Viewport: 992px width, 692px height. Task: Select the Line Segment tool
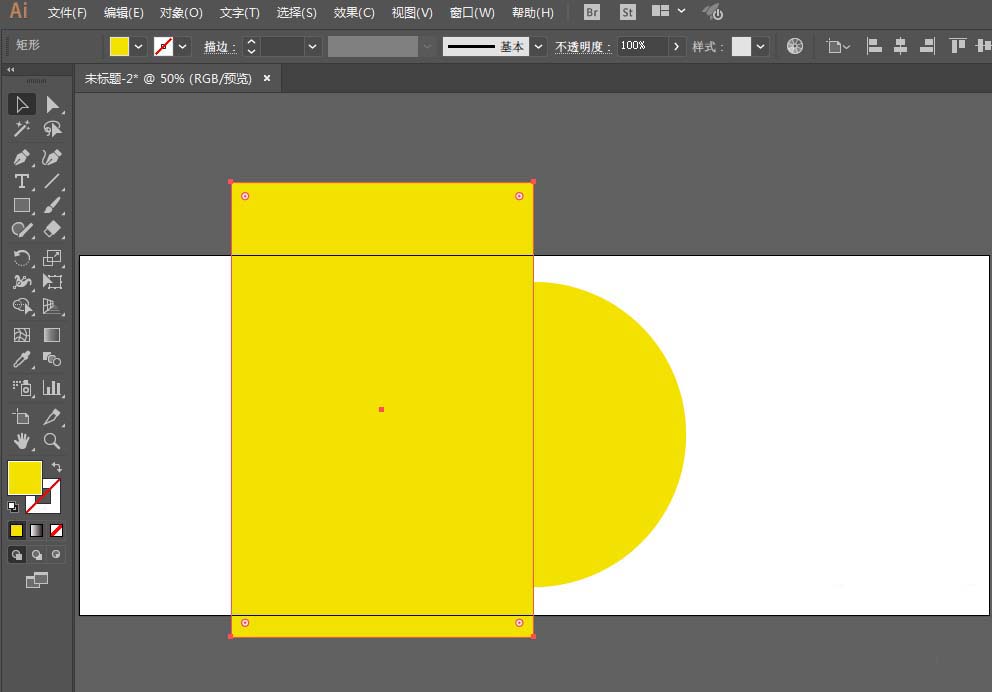tap(53, 182)
